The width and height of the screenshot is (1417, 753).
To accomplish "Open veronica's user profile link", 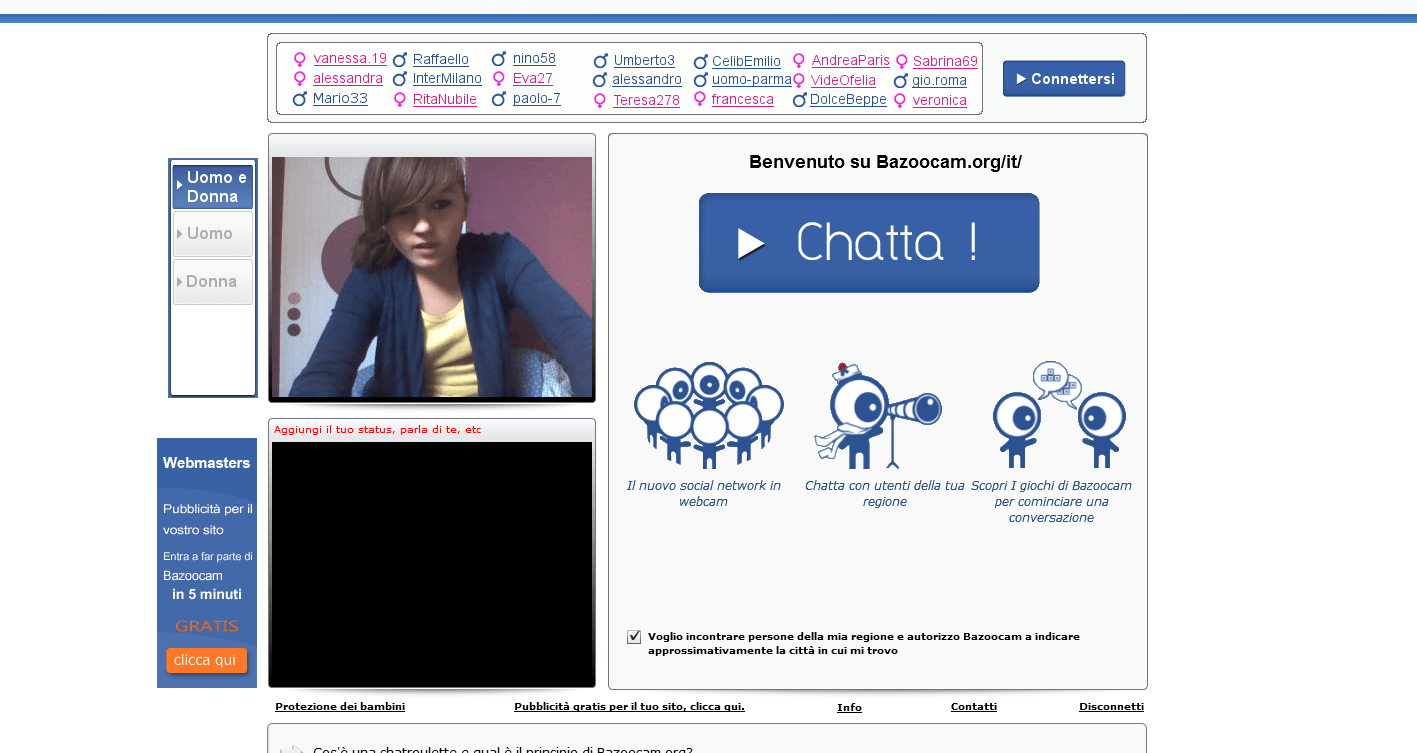I will (x=940, y=101).
